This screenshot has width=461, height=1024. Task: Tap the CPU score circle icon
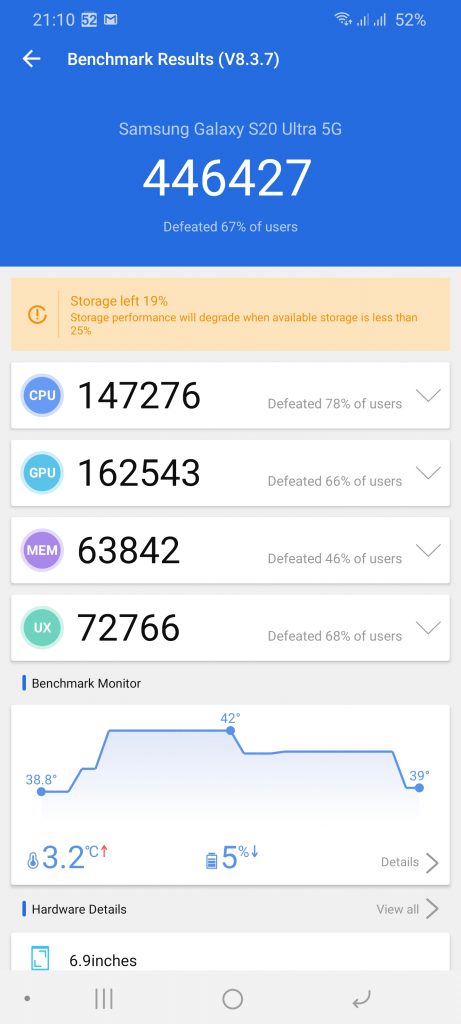(42, 395)
